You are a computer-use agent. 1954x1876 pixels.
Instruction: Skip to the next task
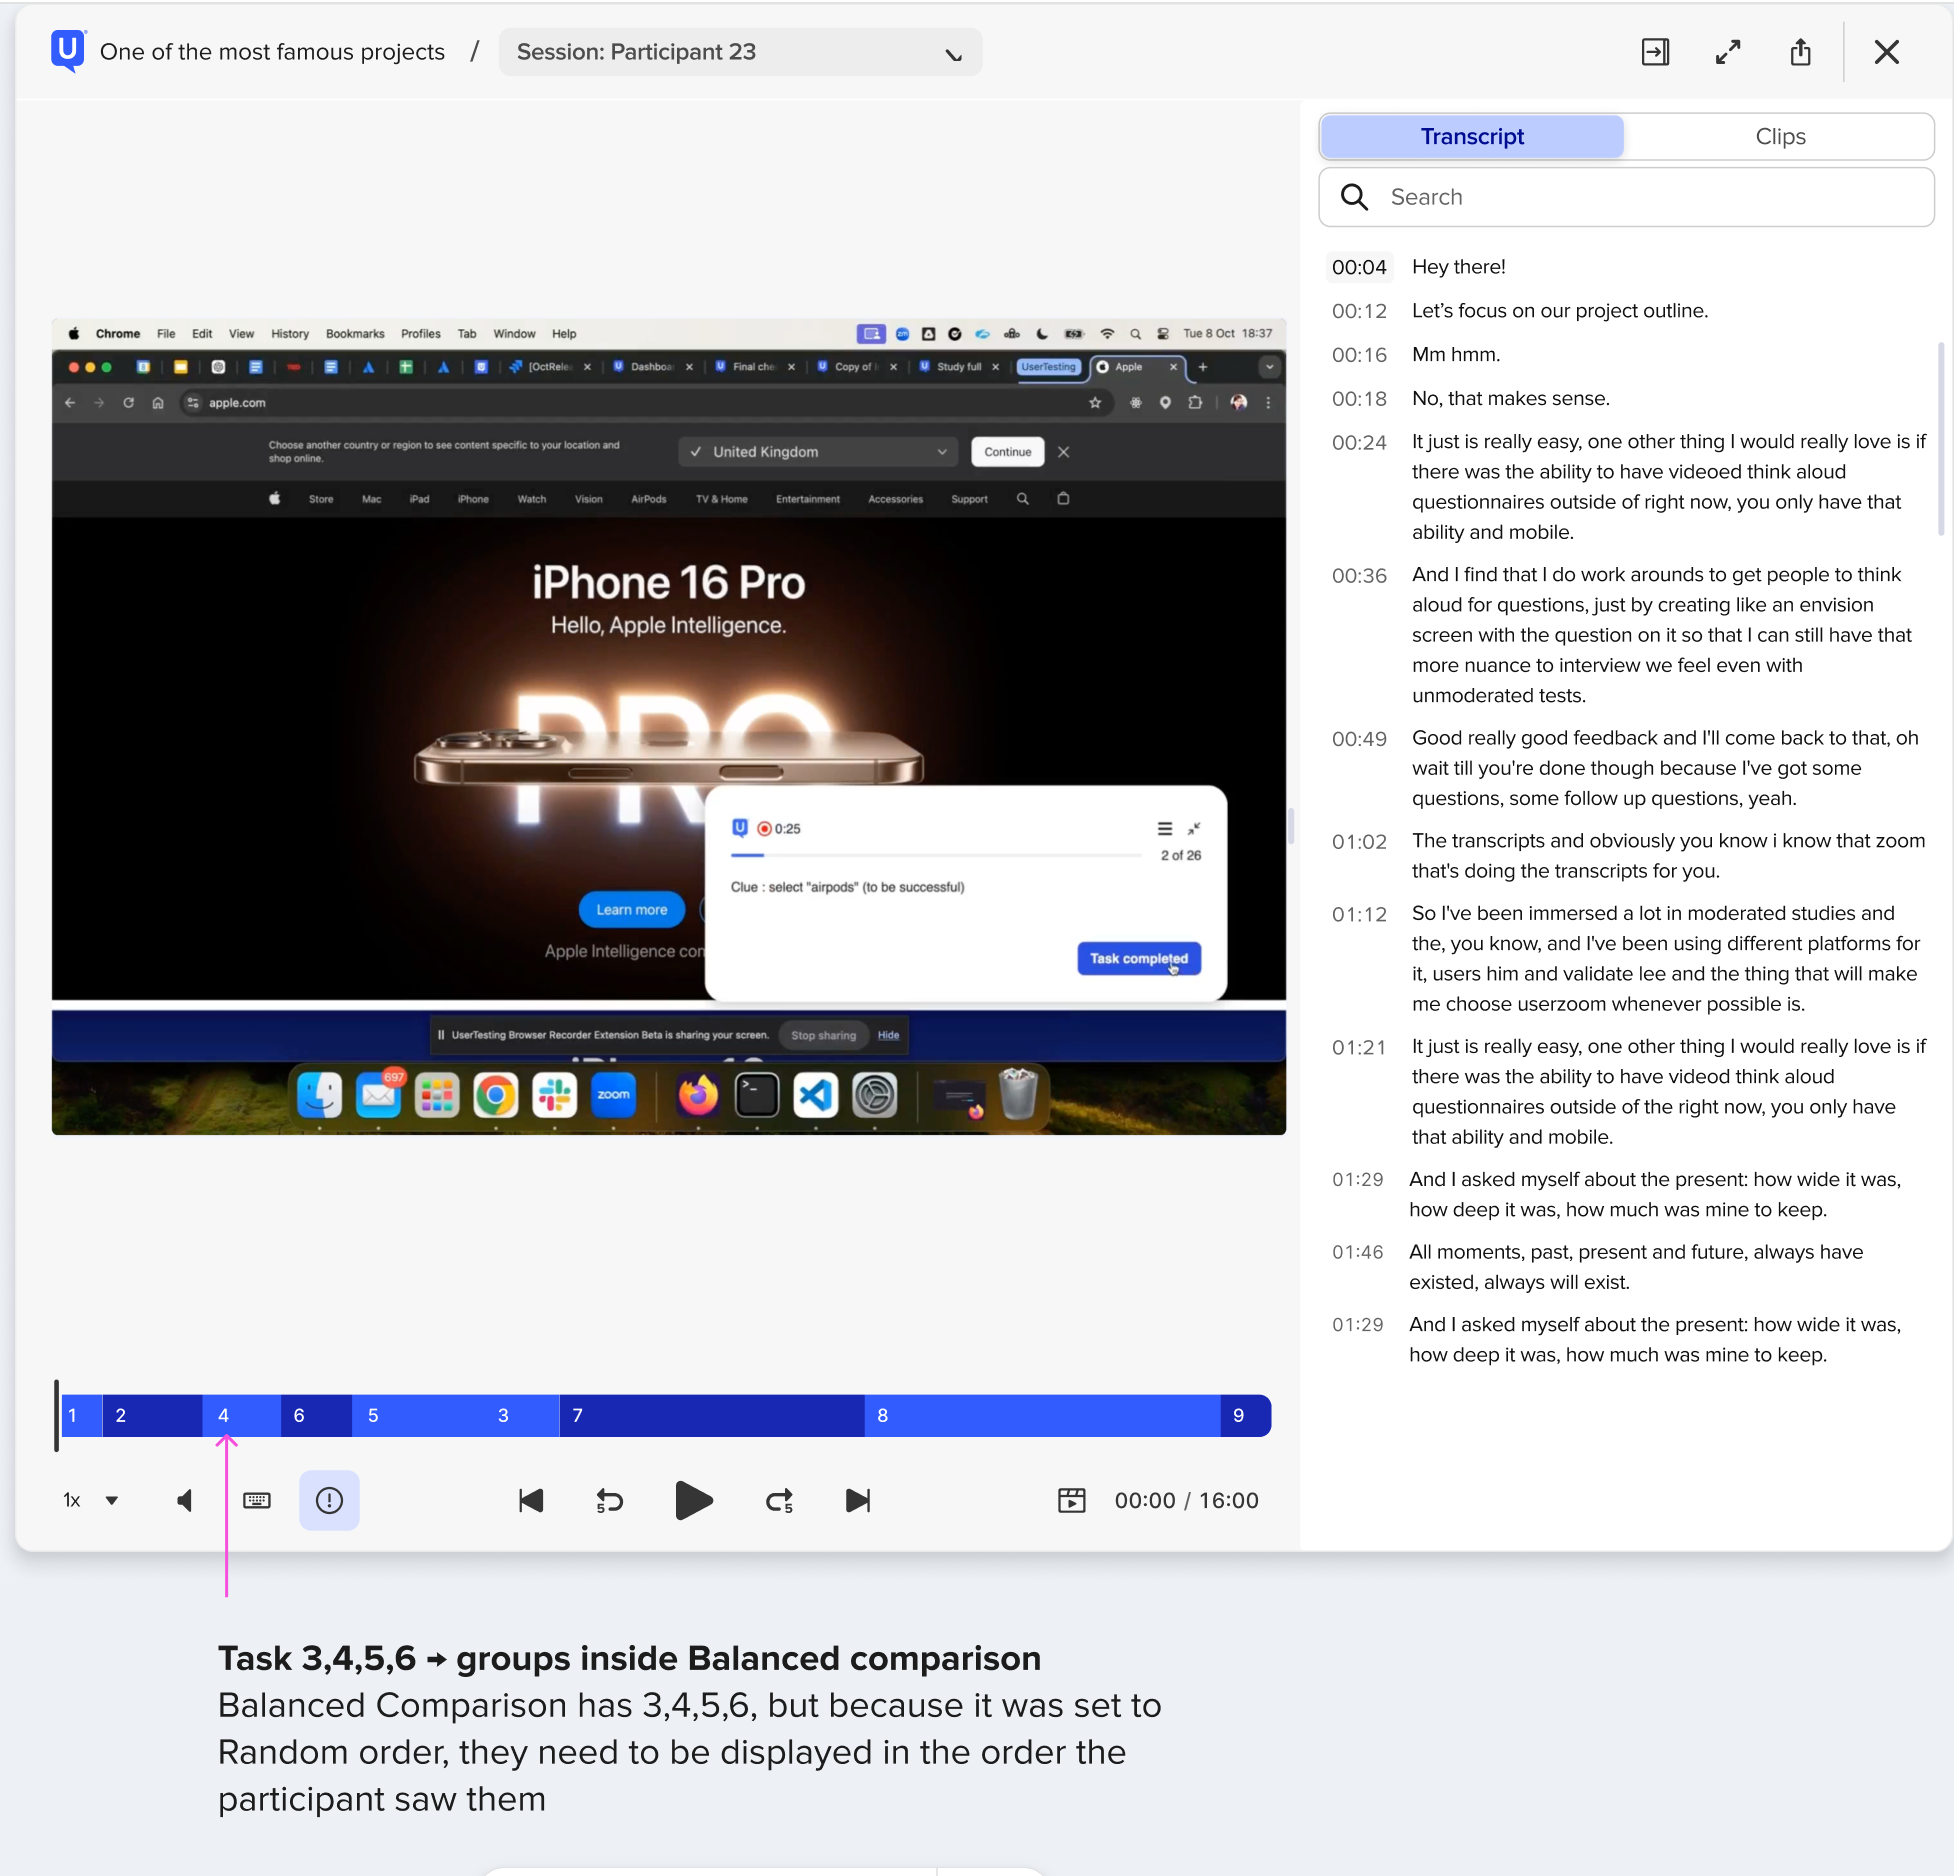point(858,1500)
